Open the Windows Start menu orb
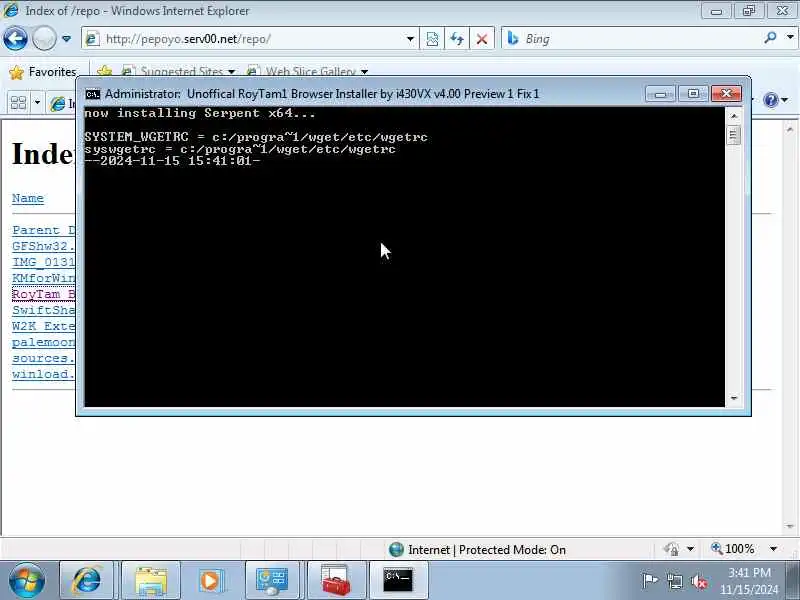The image size is (800, 600). pyautogui.click(x=27, y=580)
